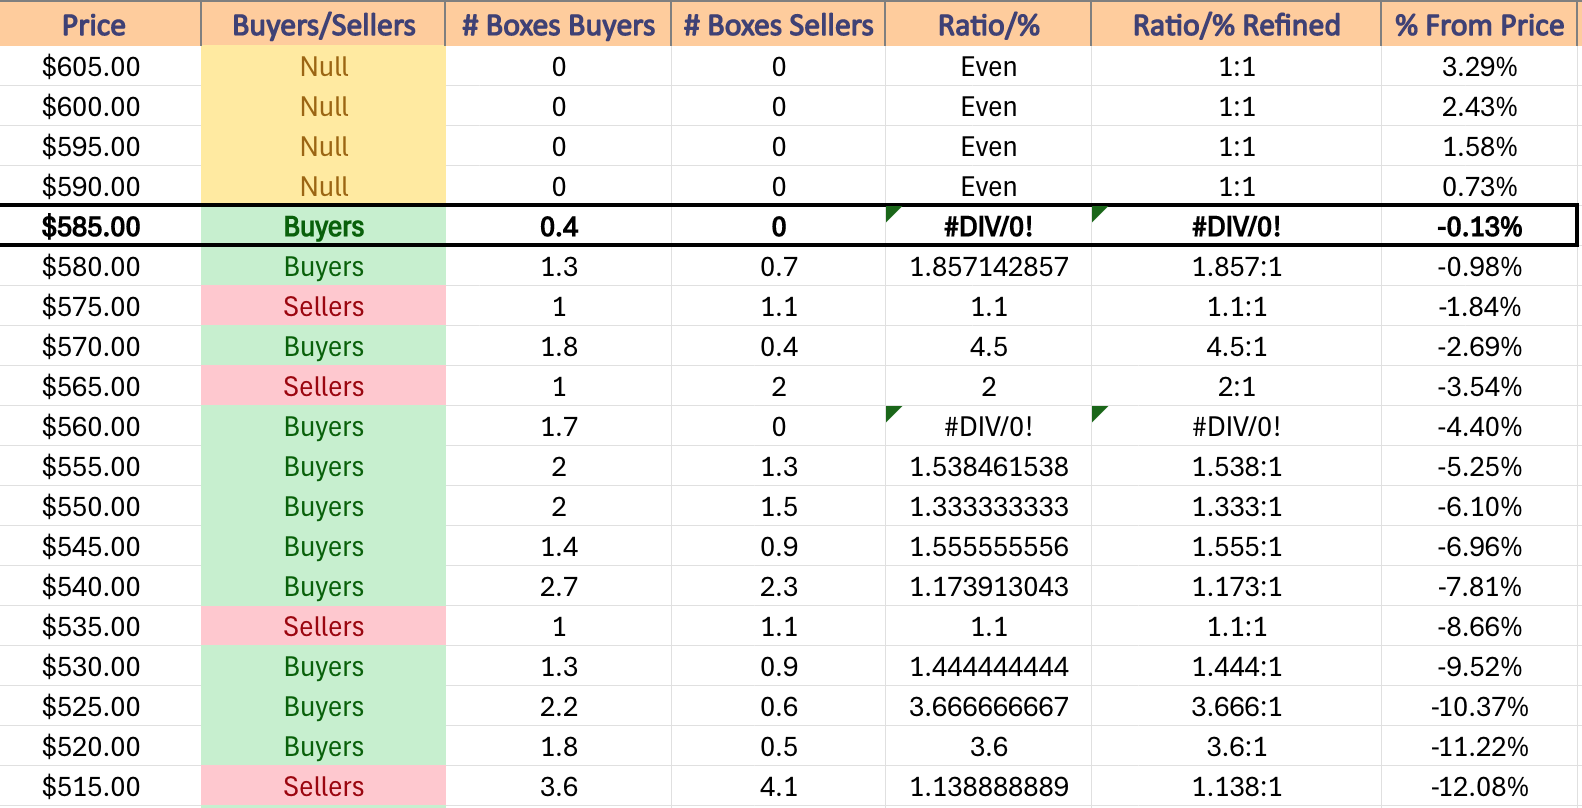Click the red Sellers cell for $575.00
Screen dimensions: 1582x808
[x=323, y=306]
